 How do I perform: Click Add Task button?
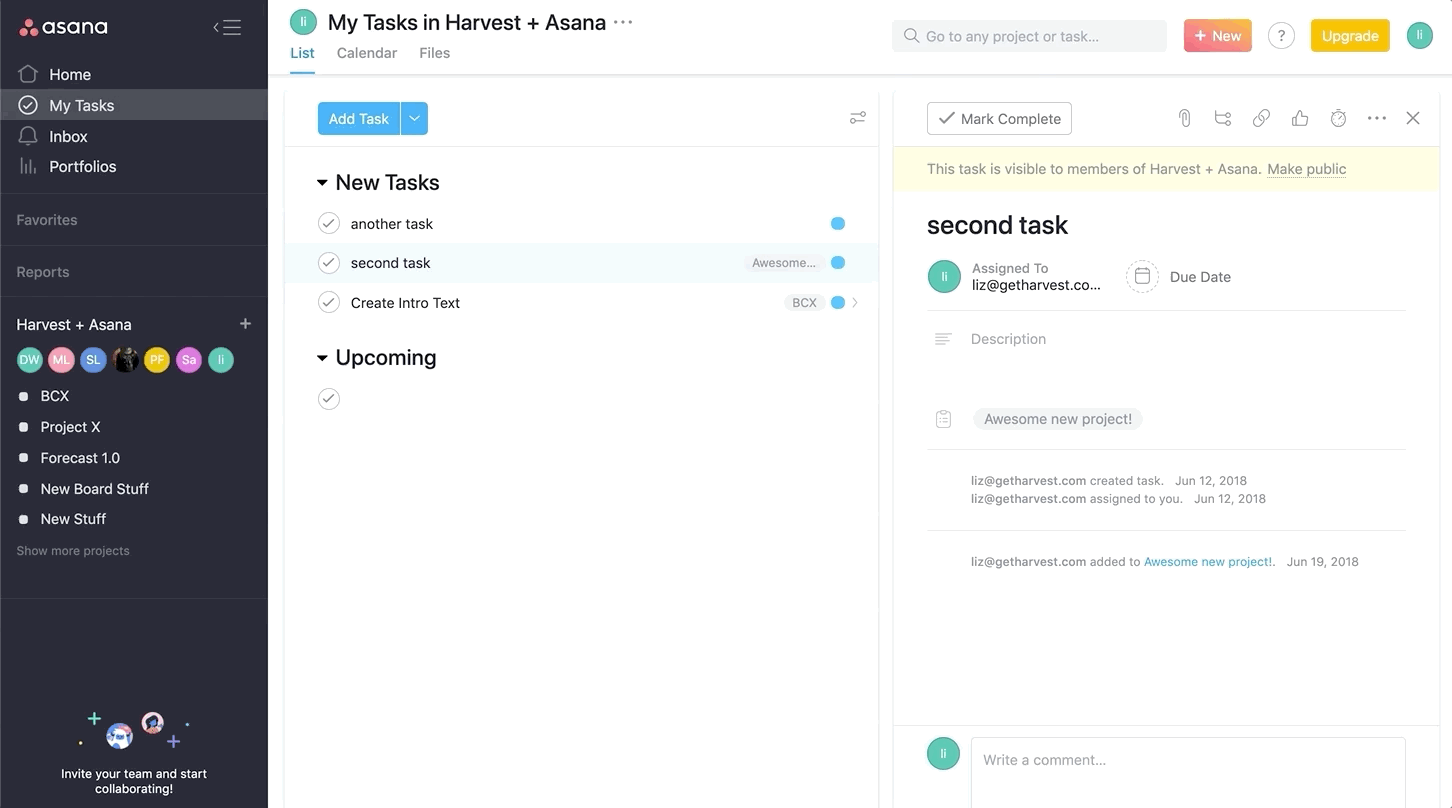(359, 118)
